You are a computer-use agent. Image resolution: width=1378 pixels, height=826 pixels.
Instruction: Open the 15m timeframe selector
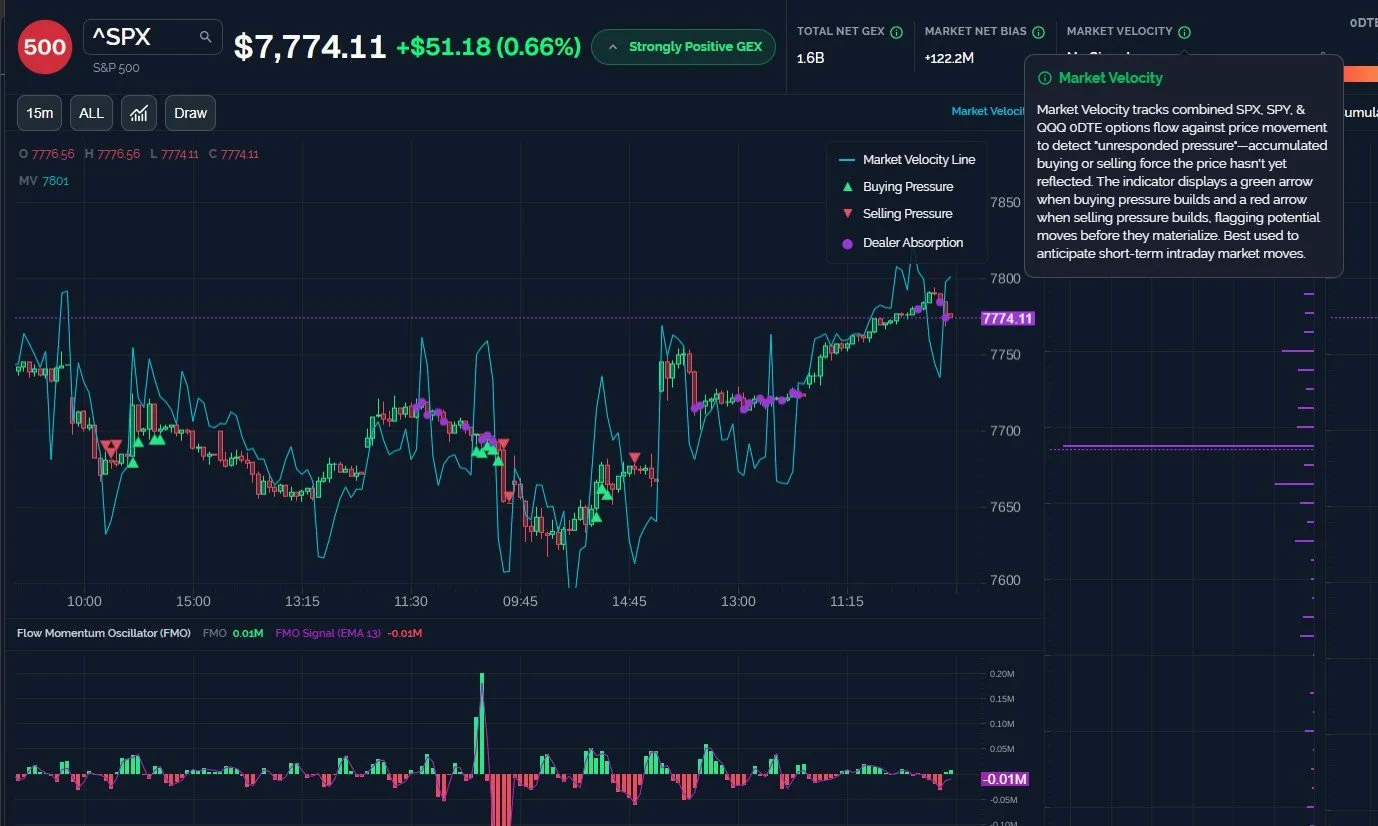coord(40,113)
